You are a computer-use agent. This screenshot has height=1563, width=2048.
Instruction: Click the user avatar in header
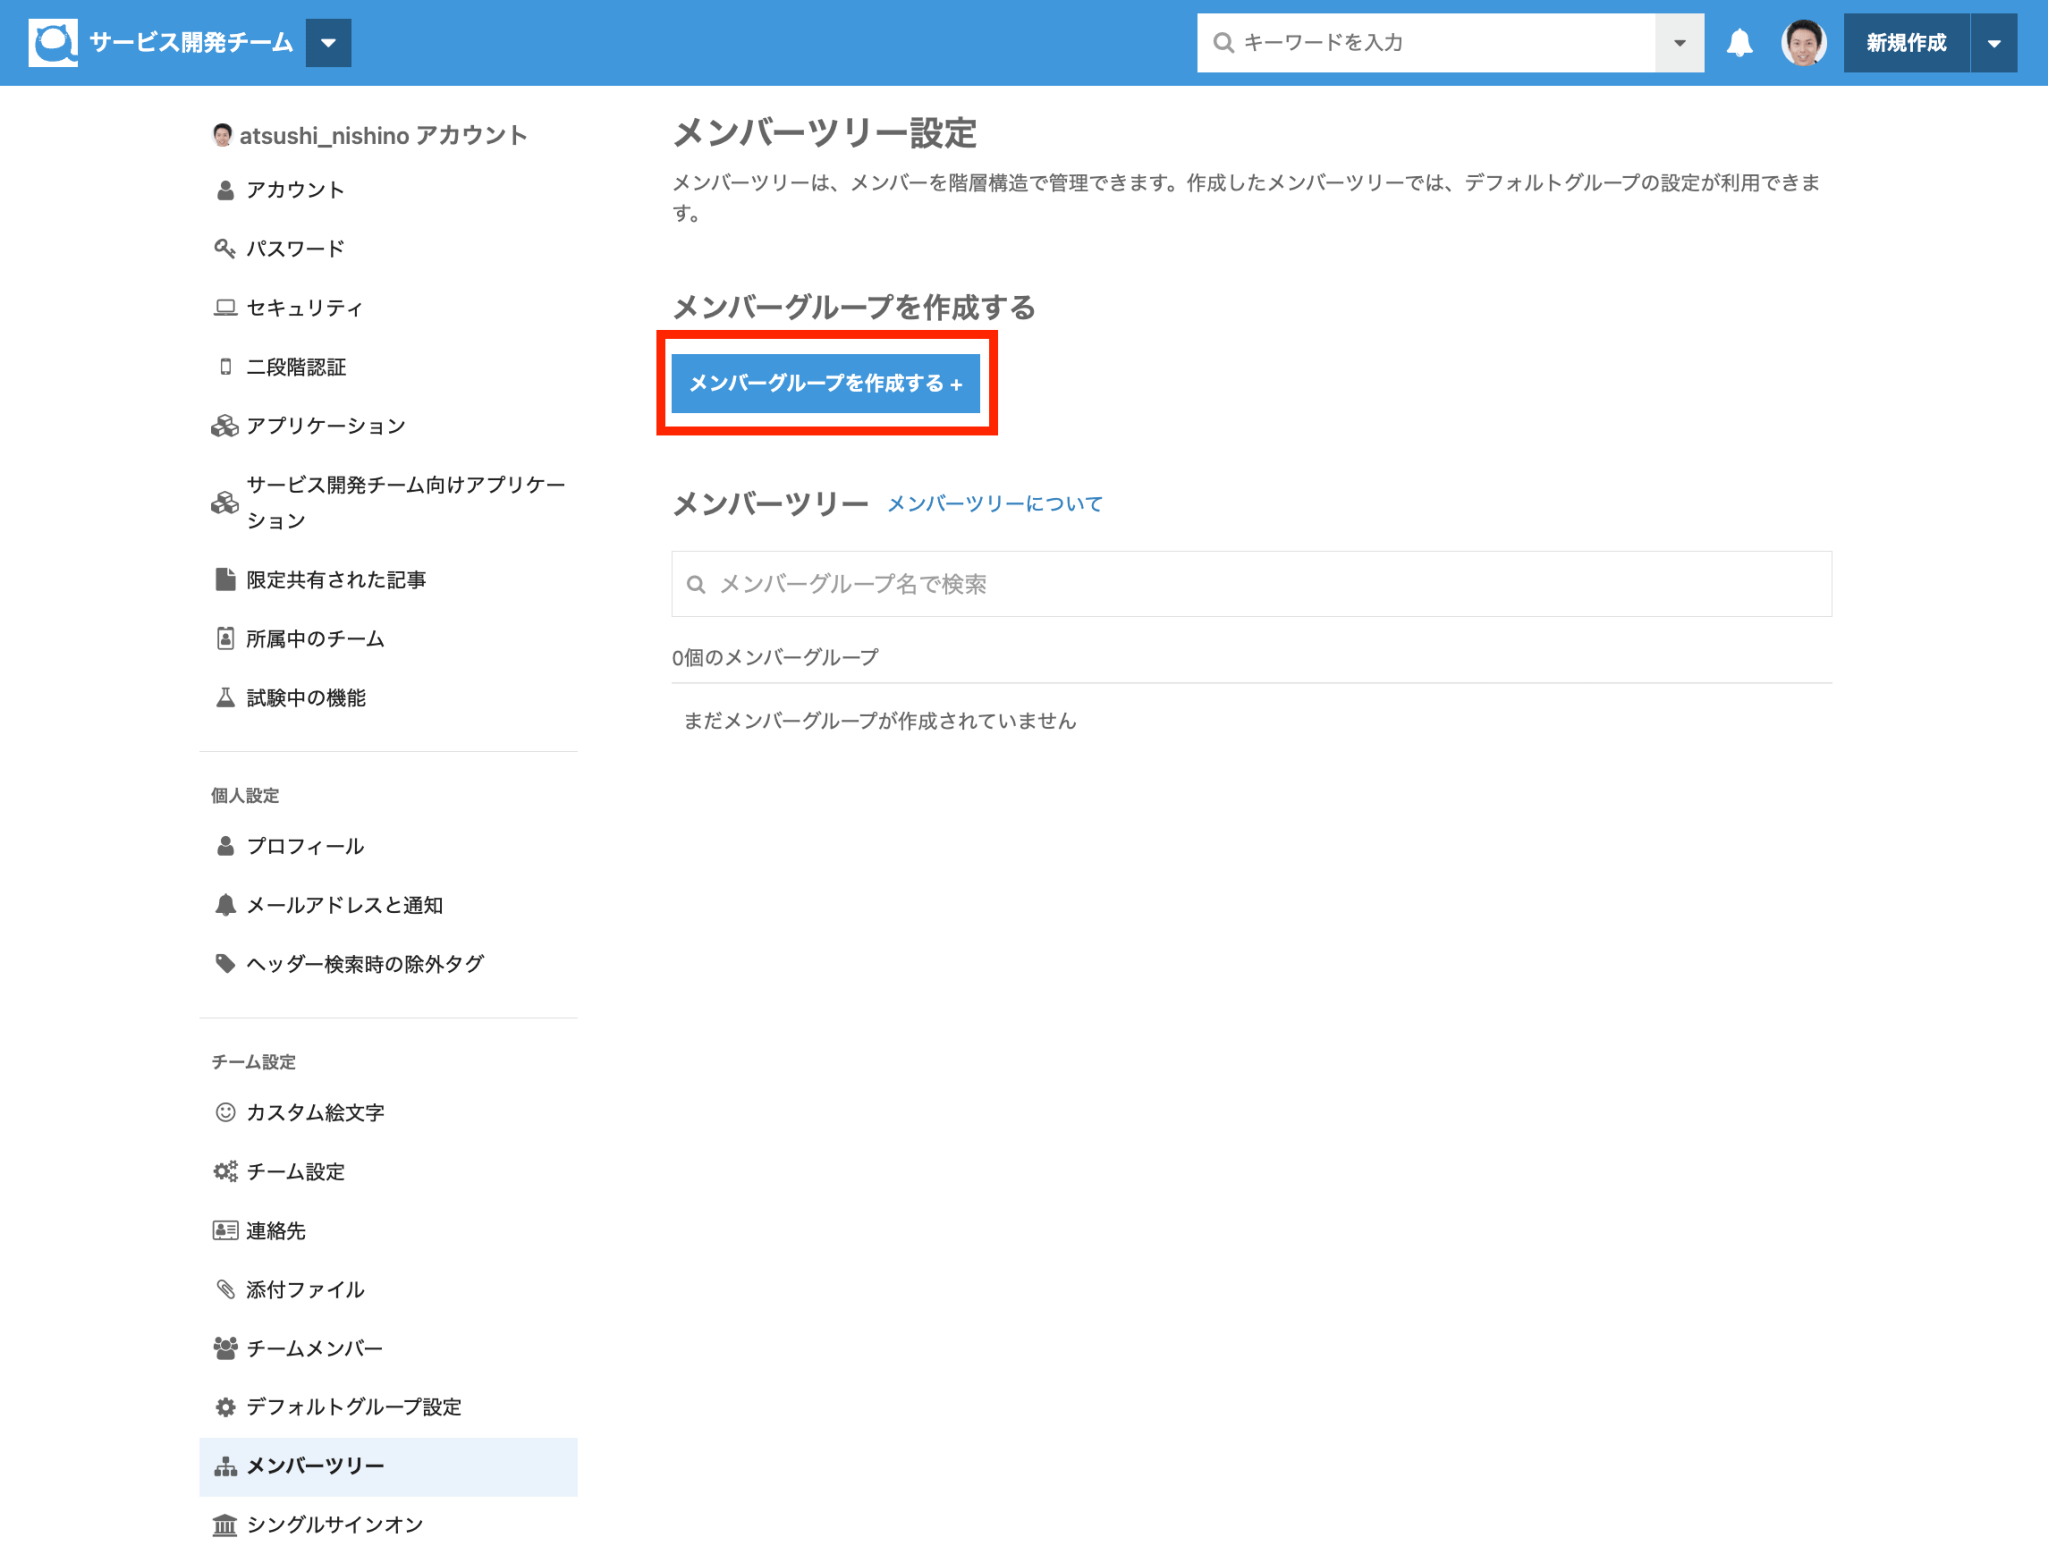[1803, 43]
